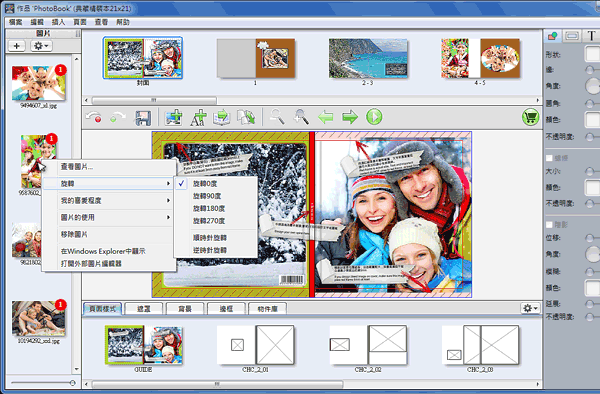Screen dimensions: 600x394
Task: Select the CHC_2_03 layout template
Action: pyautogui.click(x=480, y=345)
